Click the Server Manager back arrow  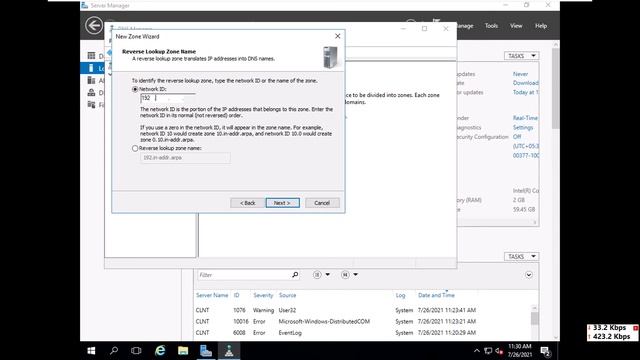click(94, 26)
